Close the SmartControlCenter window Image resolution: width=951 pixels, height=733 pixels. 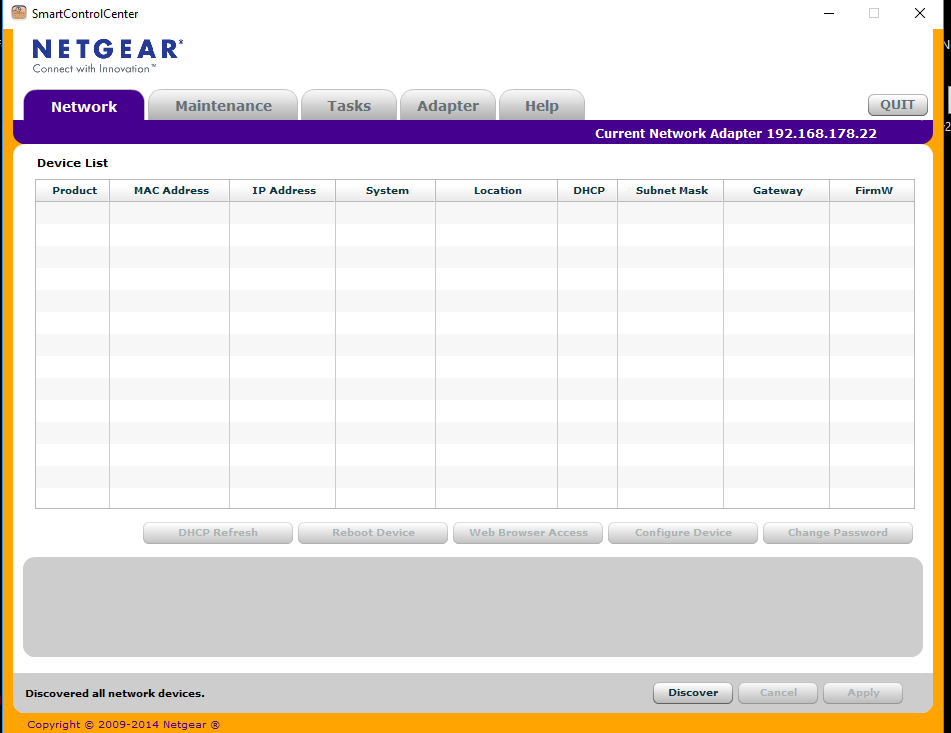pyautogui.click(x=920, y=13)
